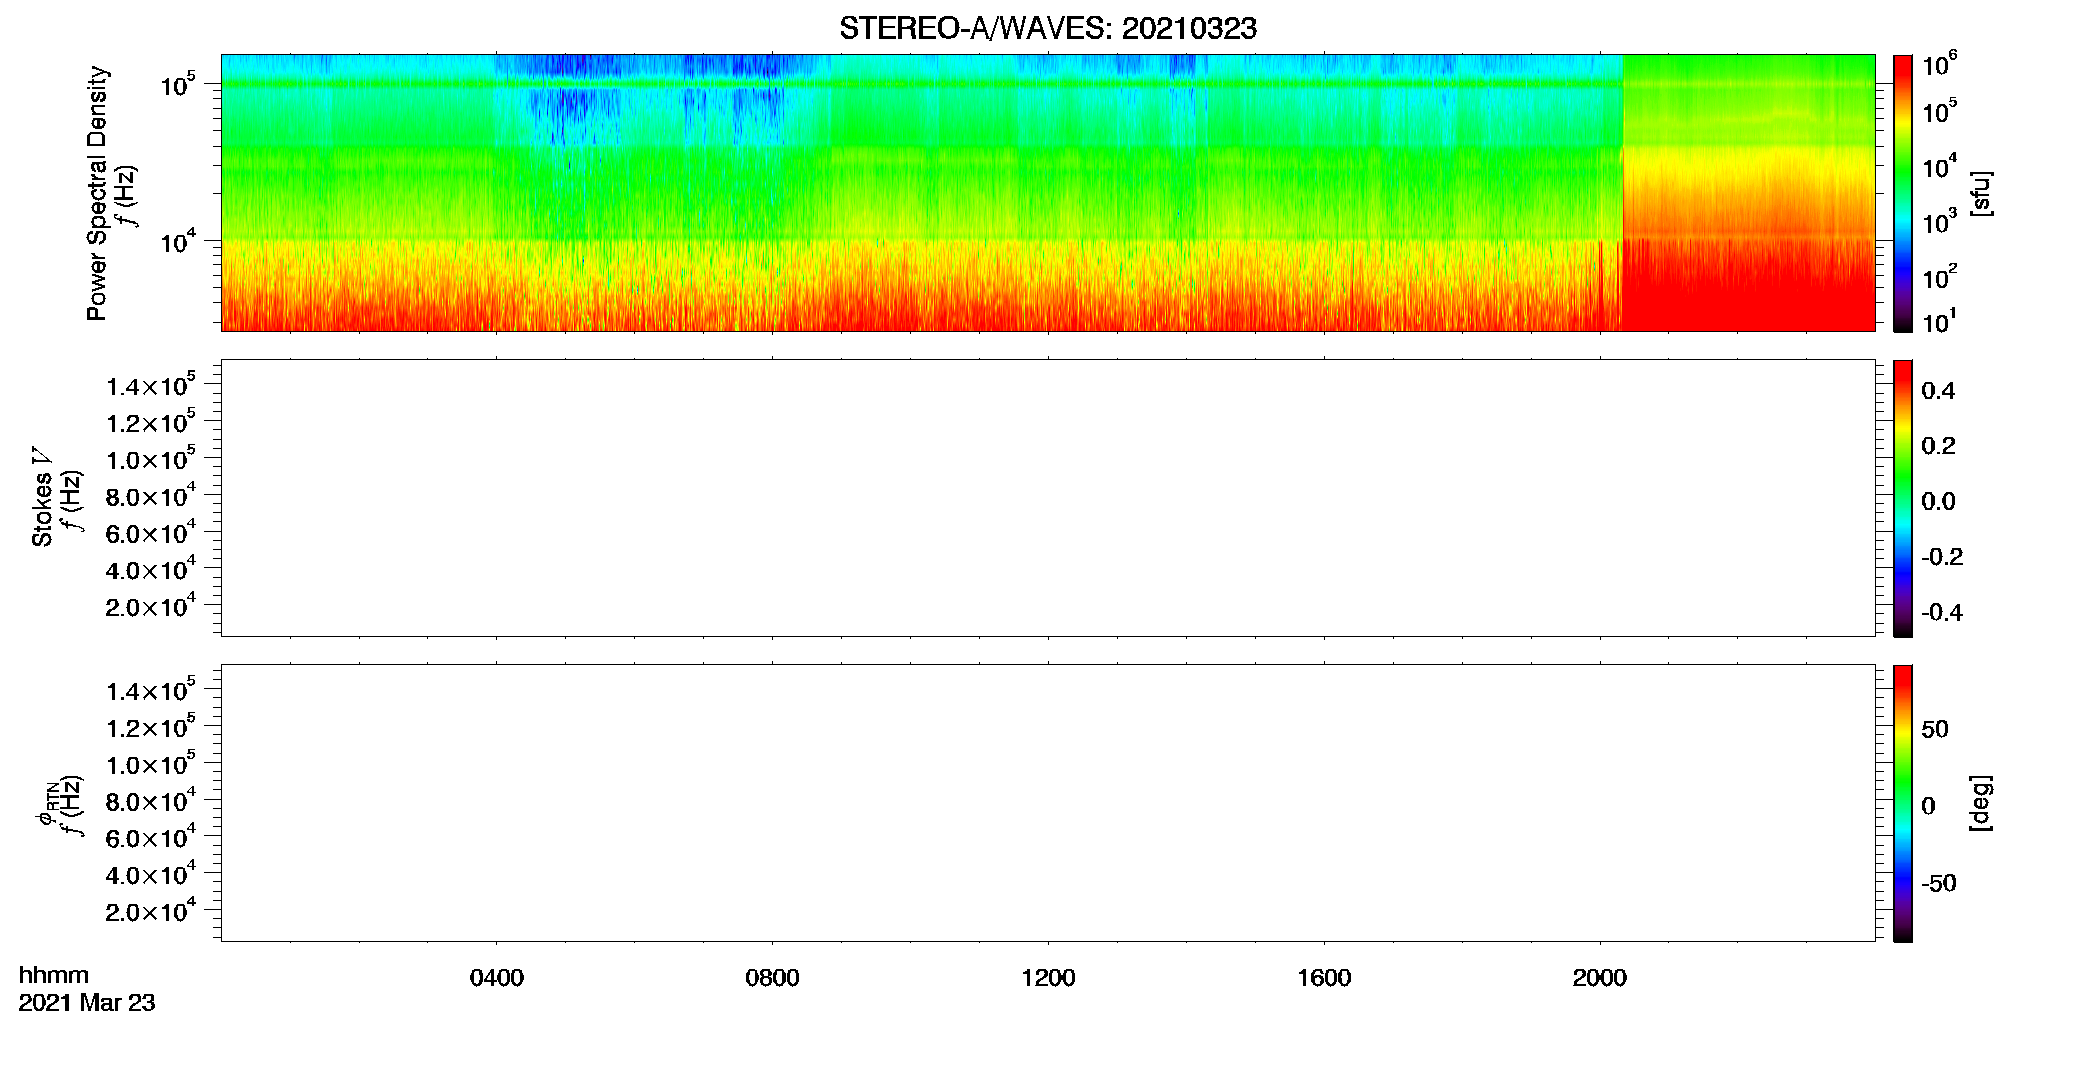The width and height of the screenshot is (2096, 1080).
Task: Select the Stokes V color bar
Action: pos(1902,498)
